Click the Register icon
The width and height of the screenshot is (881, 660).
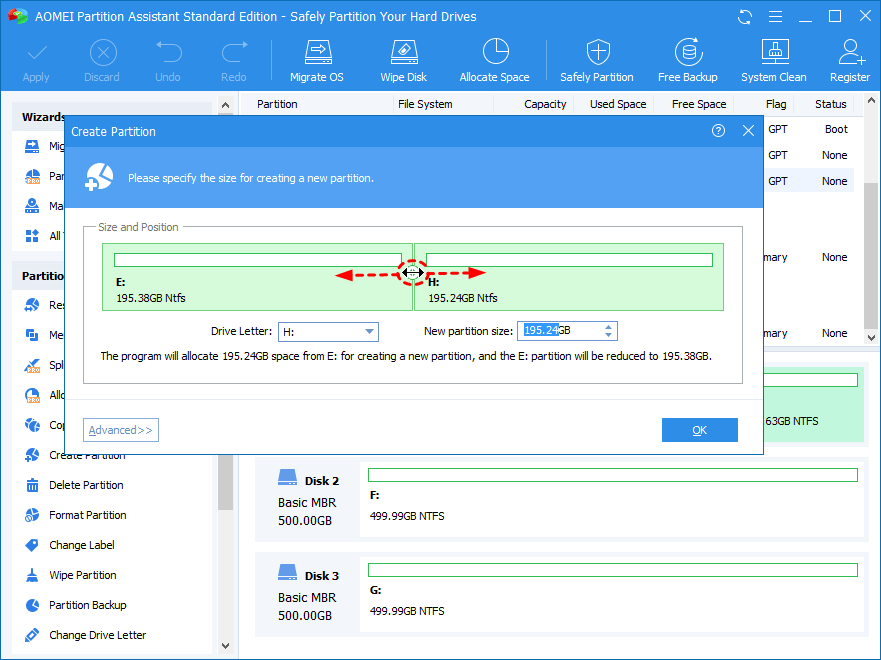pyautogui.click(x=850, y=61)
